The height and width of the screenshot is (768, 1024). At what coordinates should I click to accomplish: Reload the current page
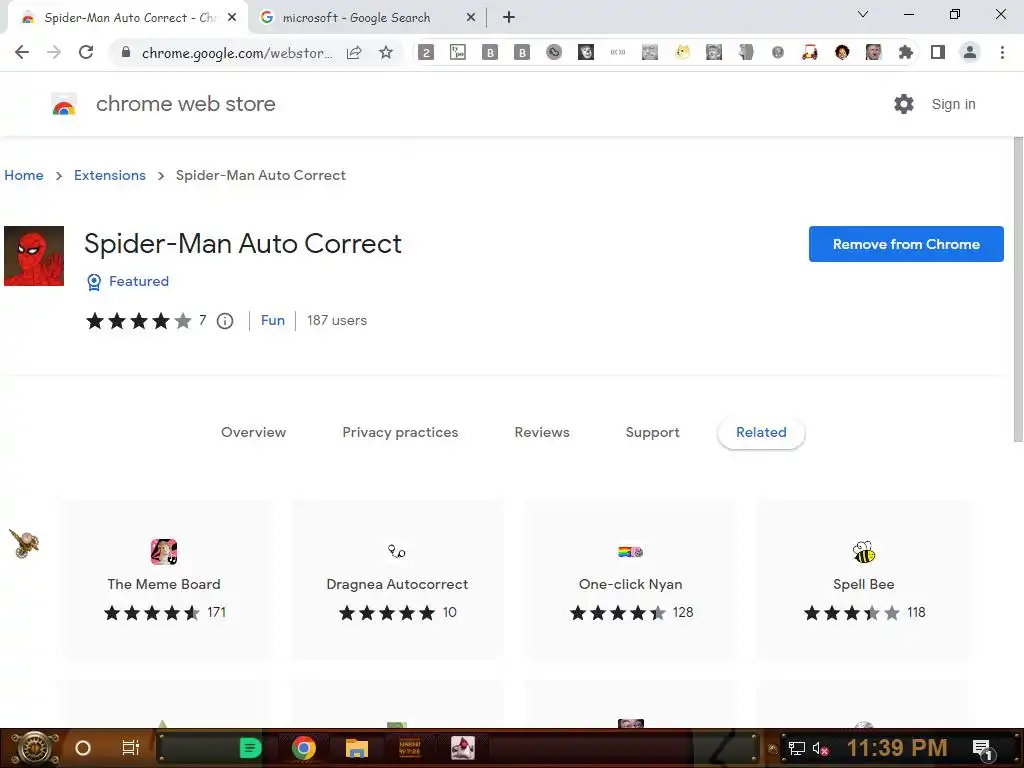point(86,52)
